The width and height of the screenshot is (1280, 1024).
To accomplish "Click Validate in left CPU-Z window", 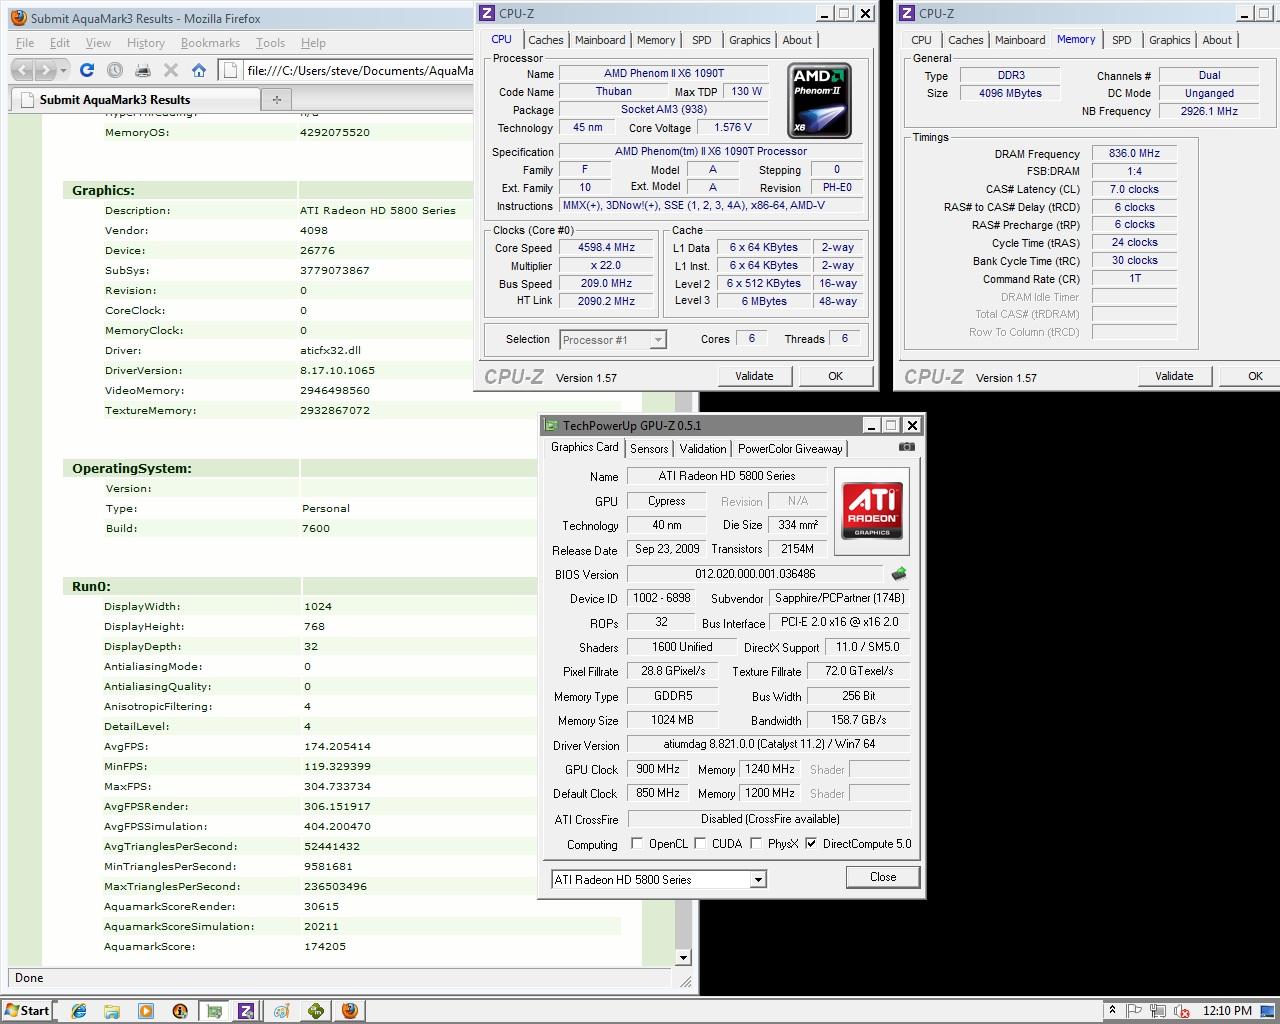I will pos(754,376).
